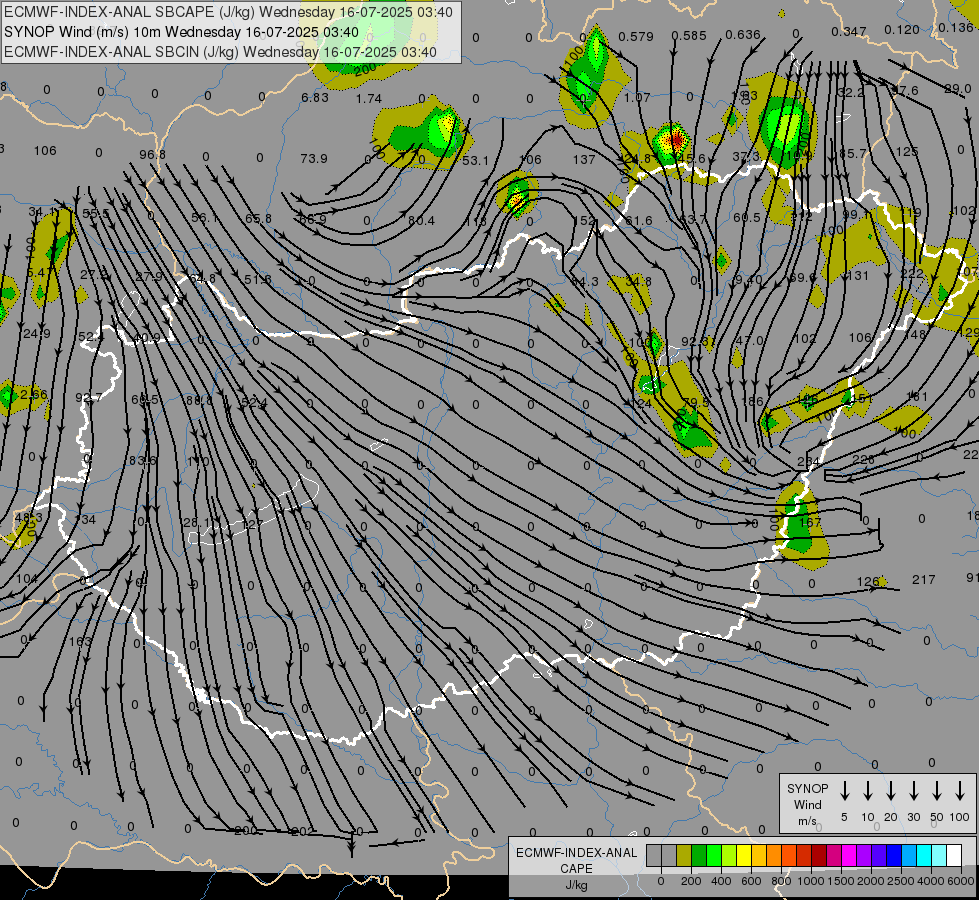Click the map value '92.7'
Viewport: 979px width, 900px height.
point(88,397)
